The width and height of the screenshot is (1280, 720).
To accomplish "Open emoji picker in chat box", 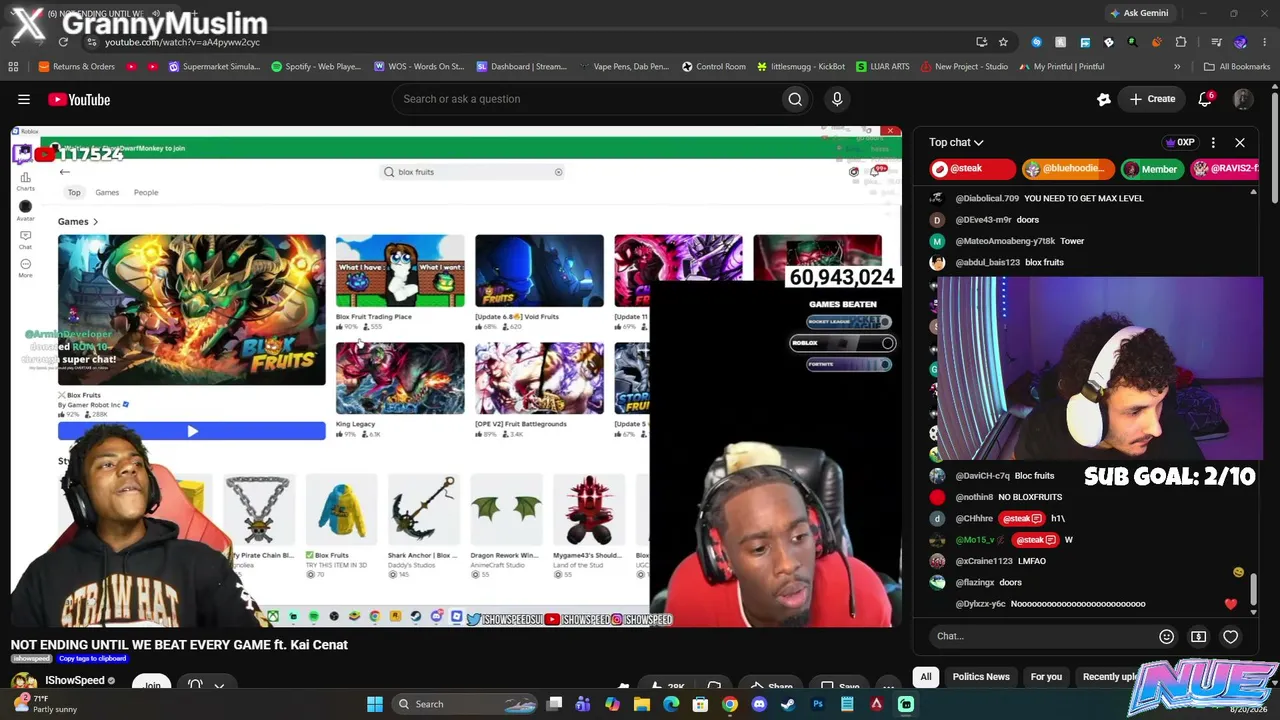I will pyautogui.click(x=1166, y=637).
